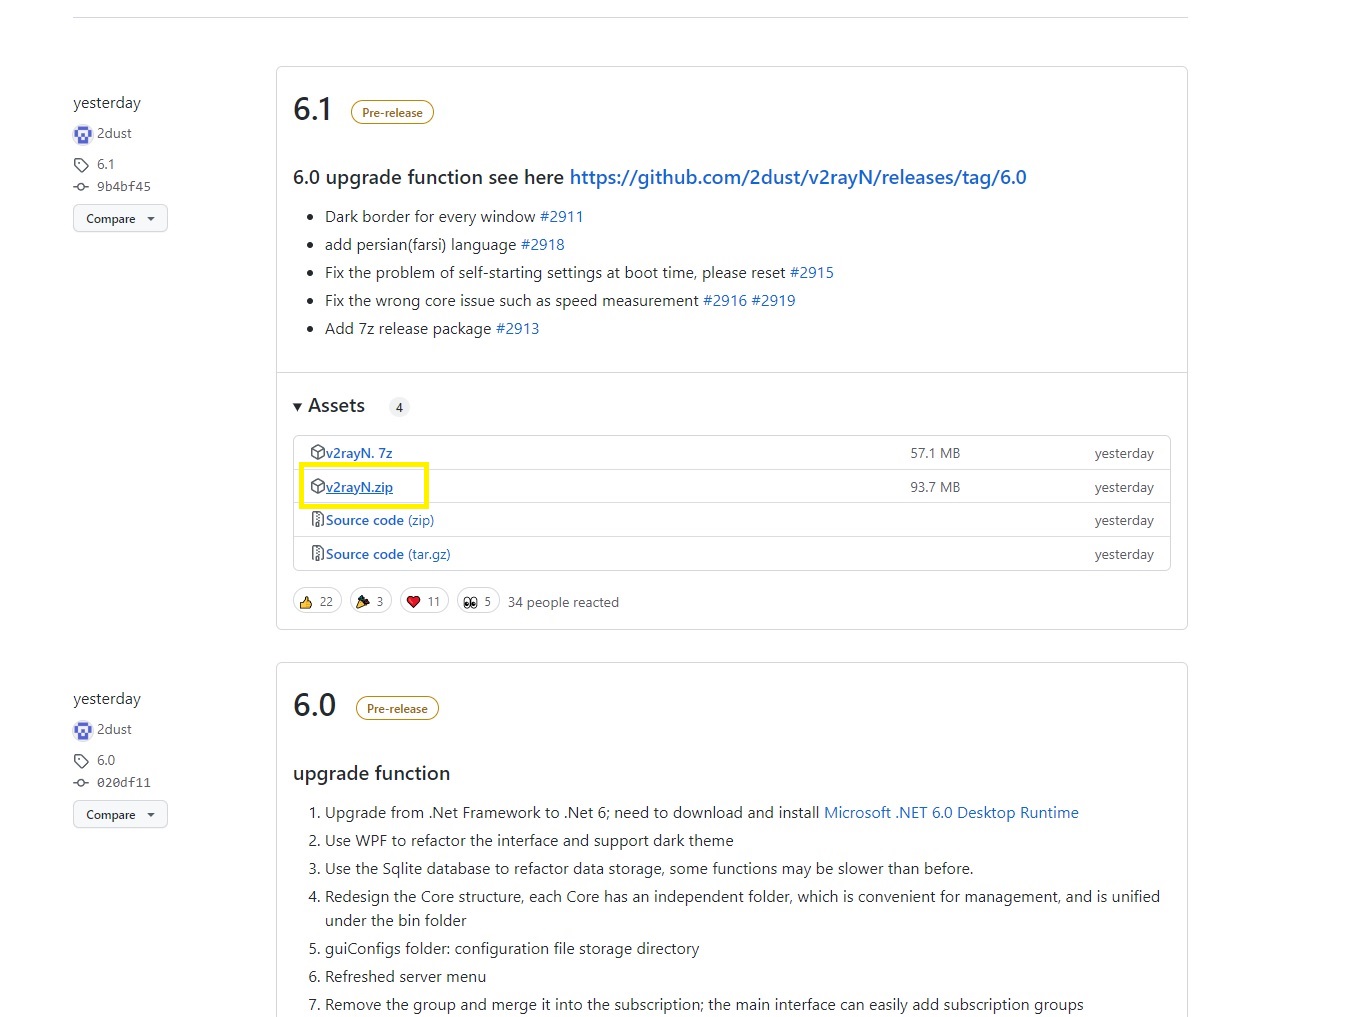The height and width of the screenshot is (1017, 1361).
Task: Download Source code (zip)
Action: (380, 520)
